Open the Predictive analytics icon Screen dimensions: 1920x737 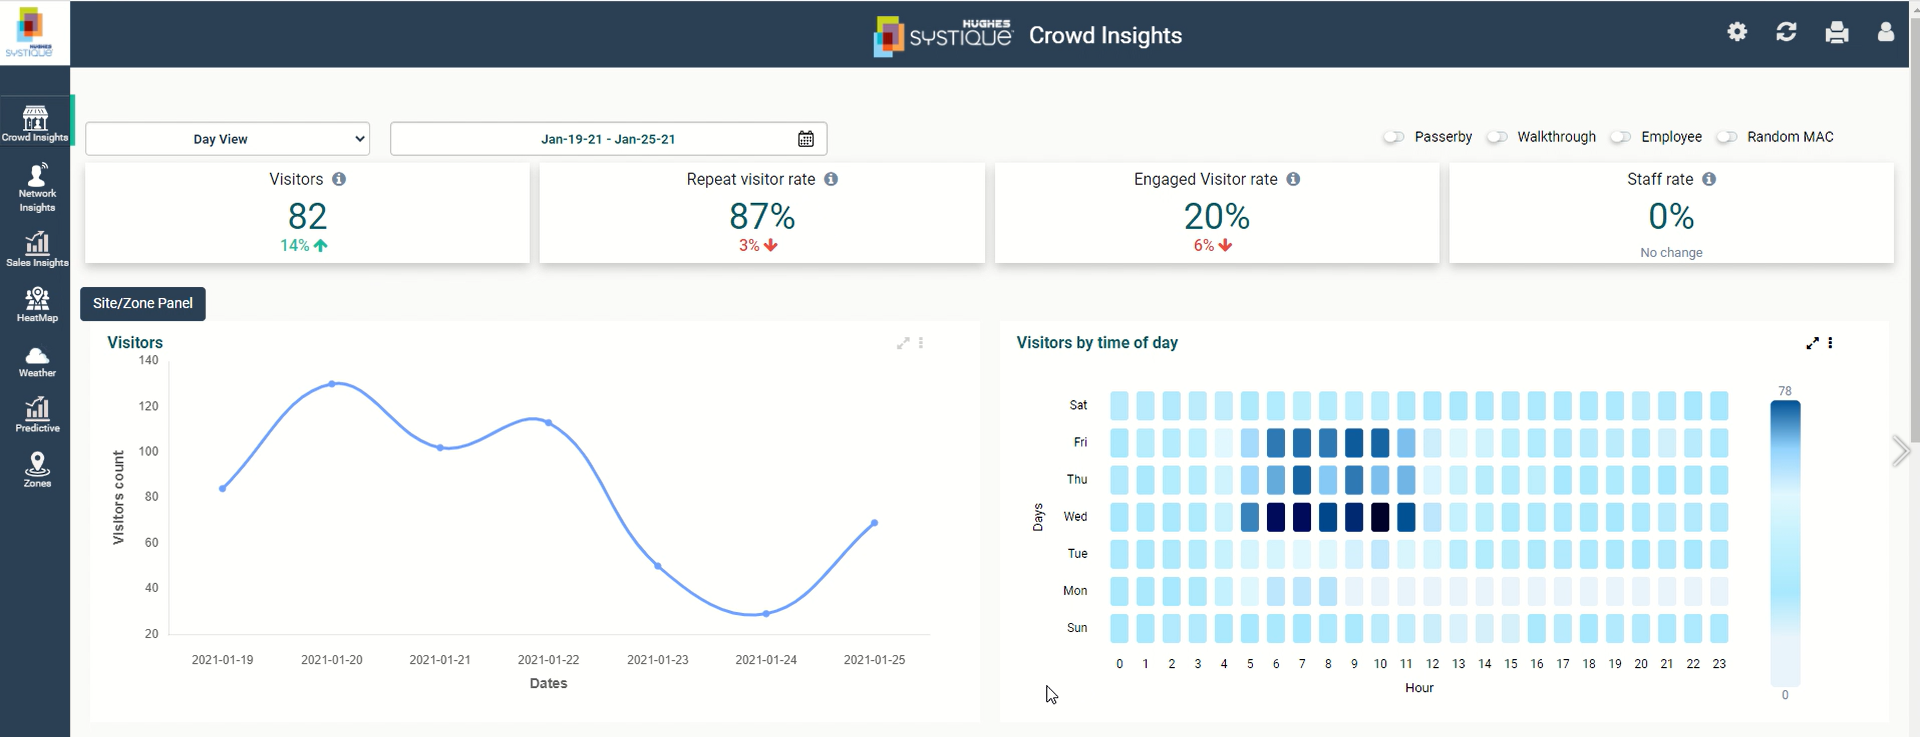click(36, 414)
